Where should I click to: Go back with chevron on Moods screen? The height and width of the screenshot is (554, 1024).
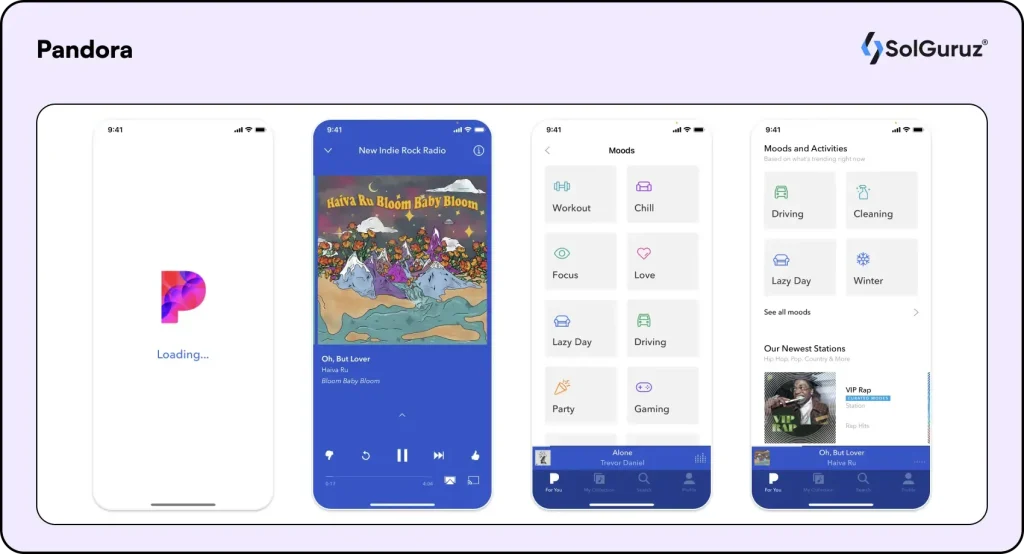[547, 150]
